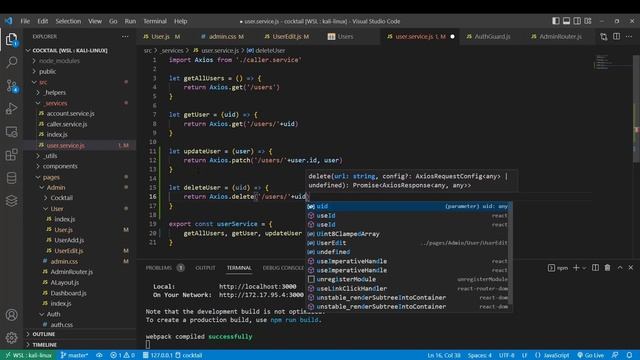Expand the components folder
This screenshot has height=360, width=640.
[80, 166]
